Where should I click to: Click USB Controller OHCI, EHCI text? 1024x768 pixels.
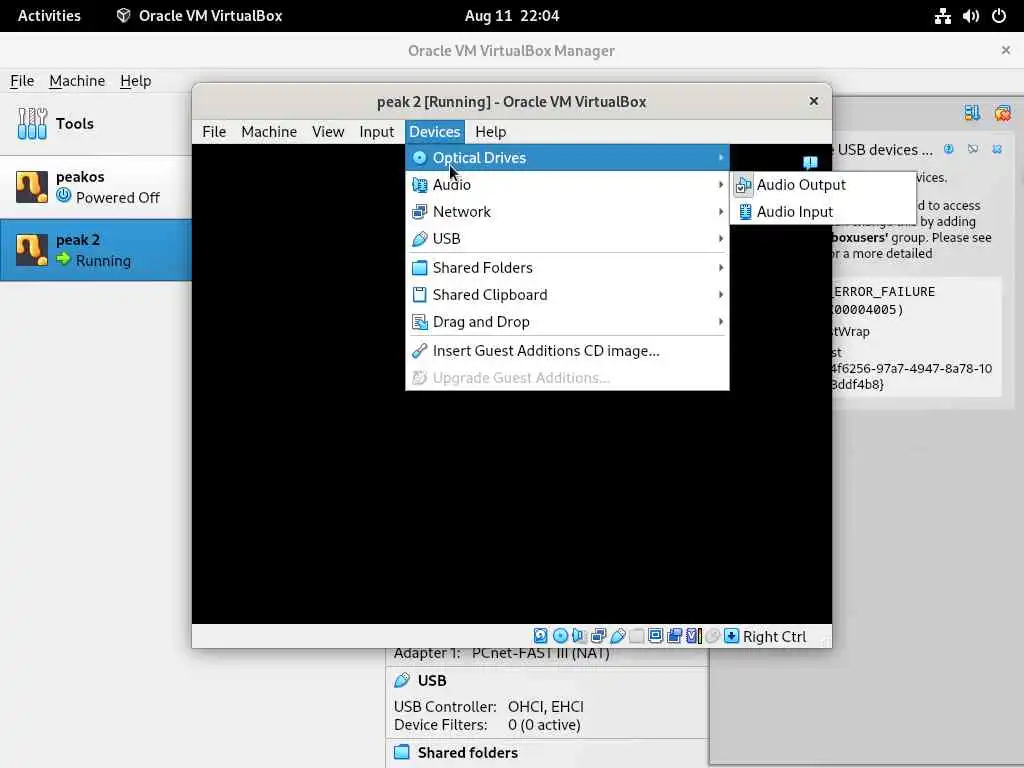click(x=489, y=707)
